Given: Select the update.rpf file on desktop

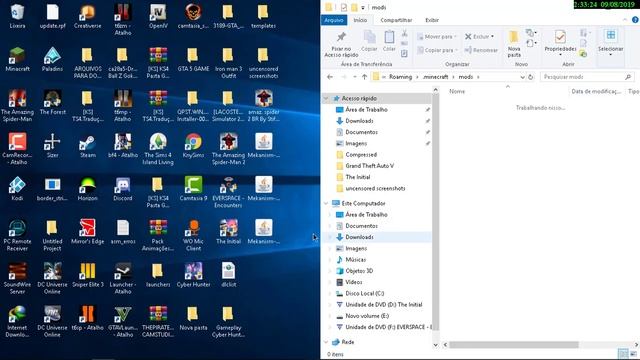Looking at the screenshot, I should click(x=52, y=16).
